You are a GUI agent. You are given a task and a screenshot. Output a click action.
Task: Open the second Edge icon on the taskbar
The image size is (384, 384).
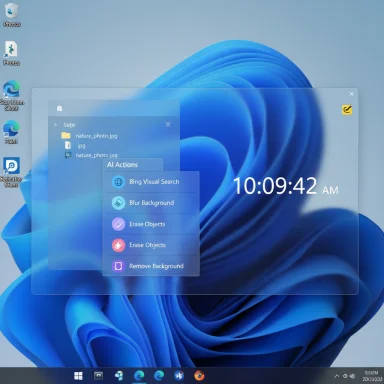(159, 376)
